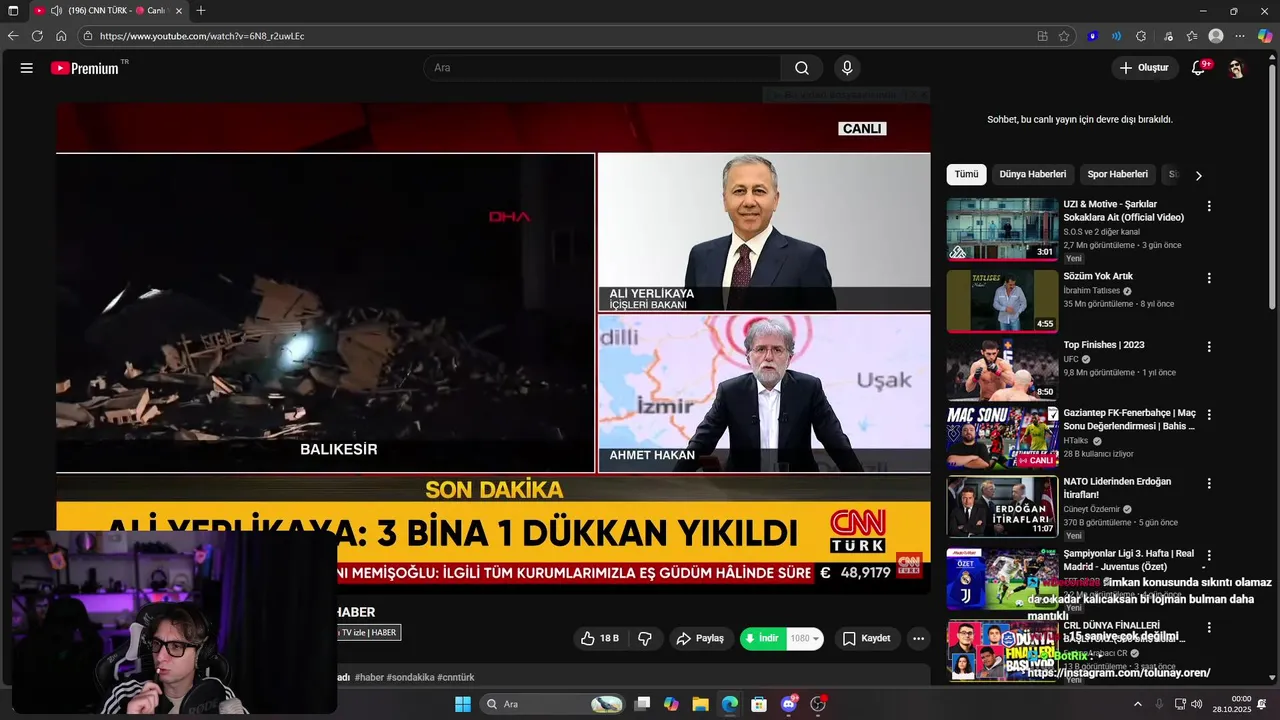
Task: Click the YouTube search magnifier button
Action: coord(802,68)
